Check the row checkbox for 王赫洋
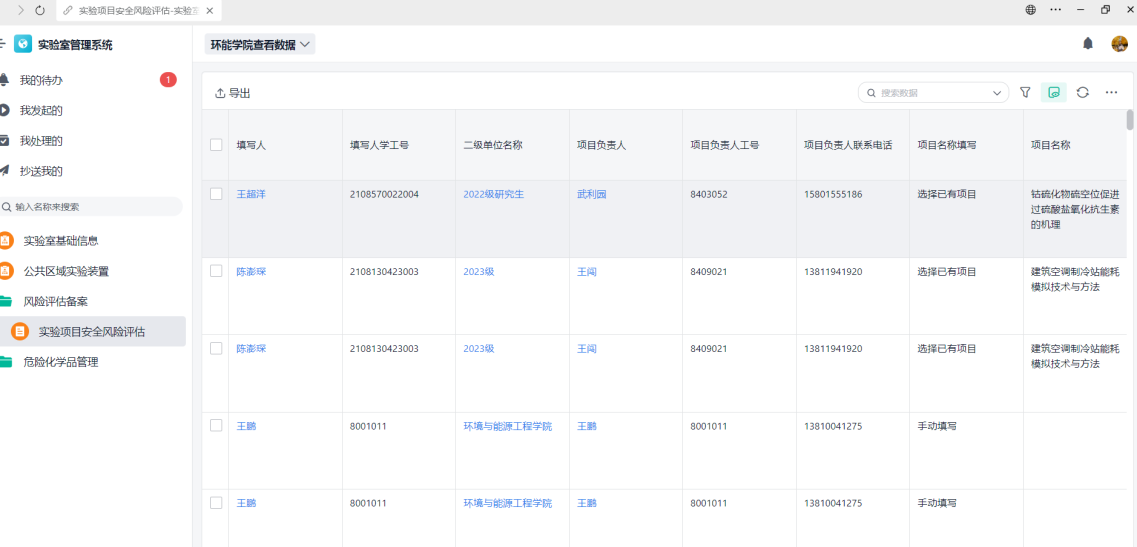Viewport: 1137px width, 547px height. [x=216, y=194]
